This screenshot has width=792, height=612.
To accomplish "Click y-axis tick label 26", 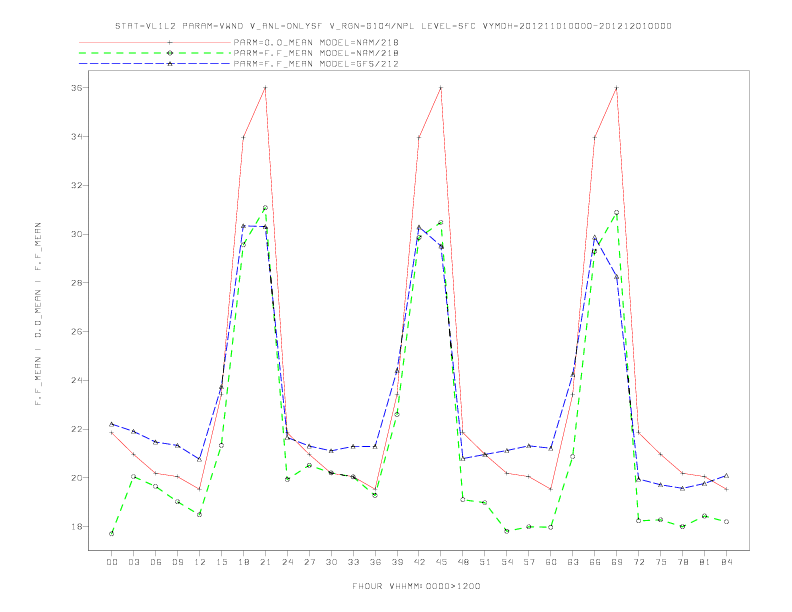I will (77, 332).
